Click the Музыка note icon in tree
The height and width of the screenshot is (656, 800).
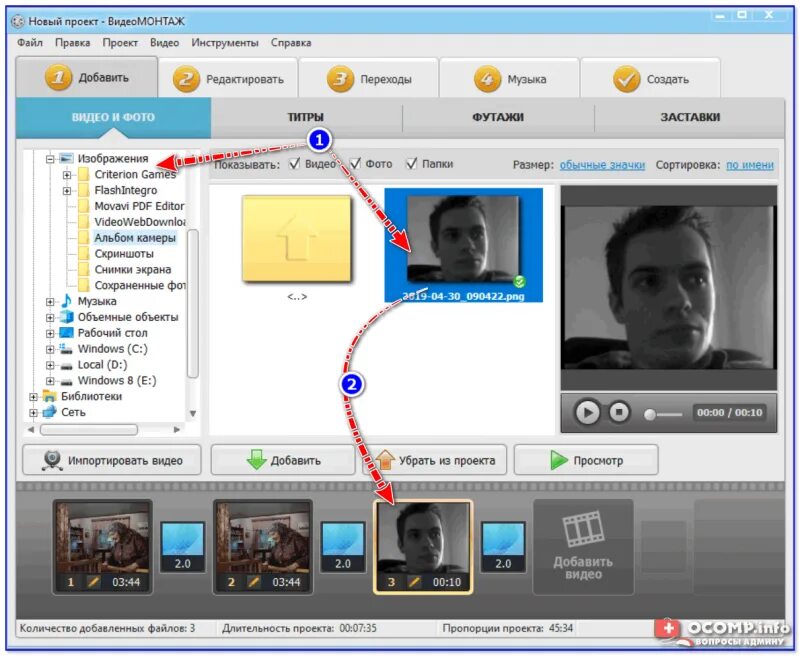66,301
